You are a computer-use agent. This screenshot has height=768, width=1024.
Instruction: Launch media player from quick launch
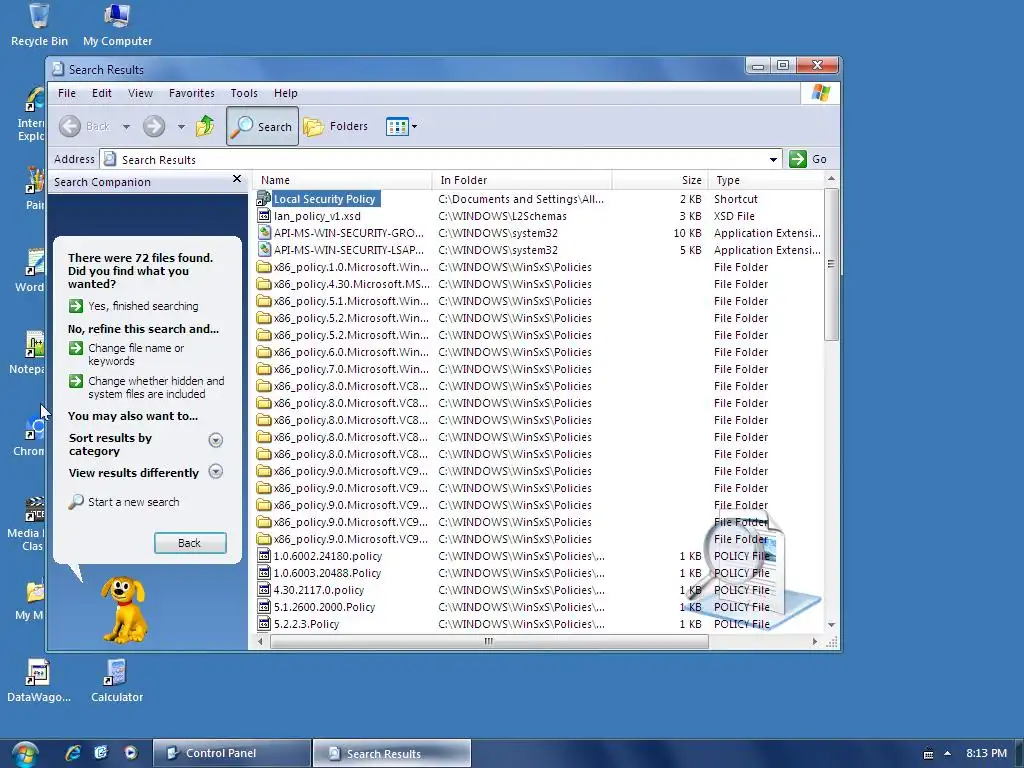click(x=131, y=753)
